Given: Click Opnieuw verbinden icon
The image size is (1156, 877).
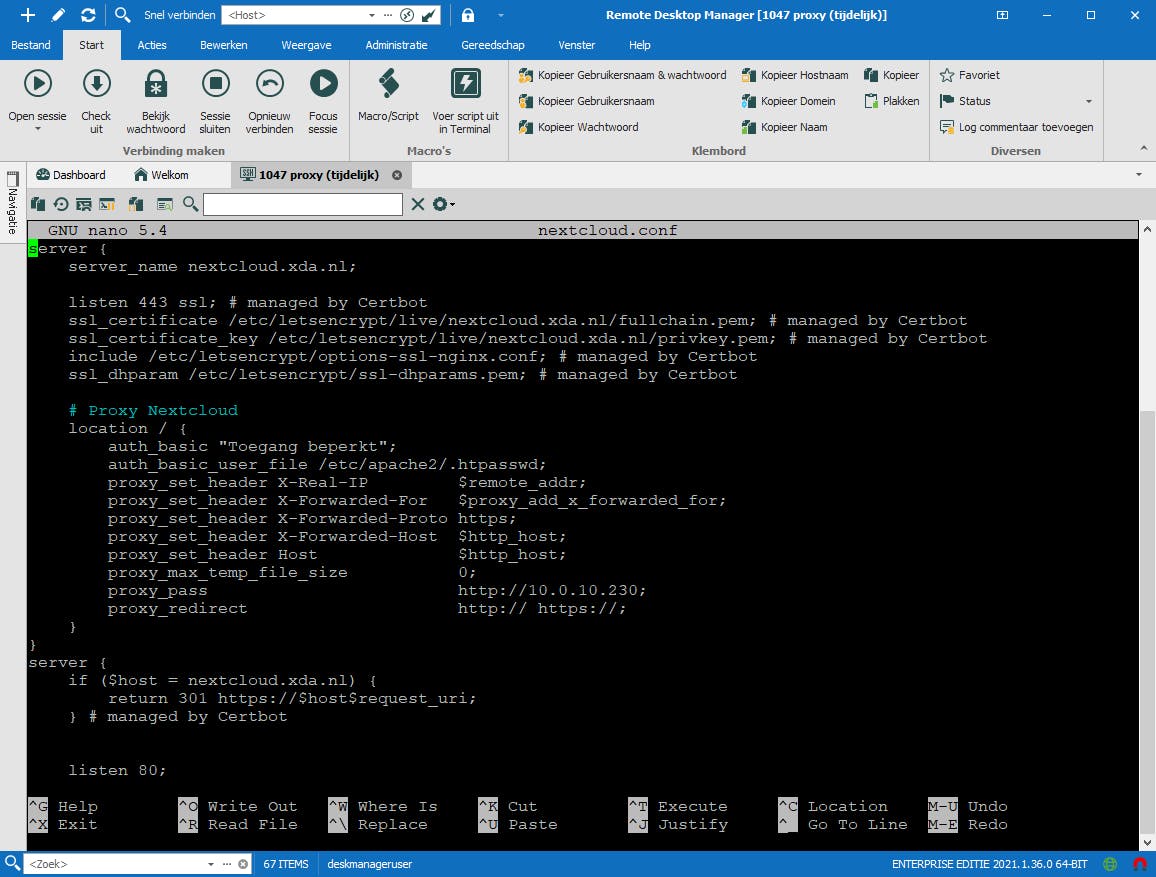Looking at the screenshot, I should [x=269, y=84].
